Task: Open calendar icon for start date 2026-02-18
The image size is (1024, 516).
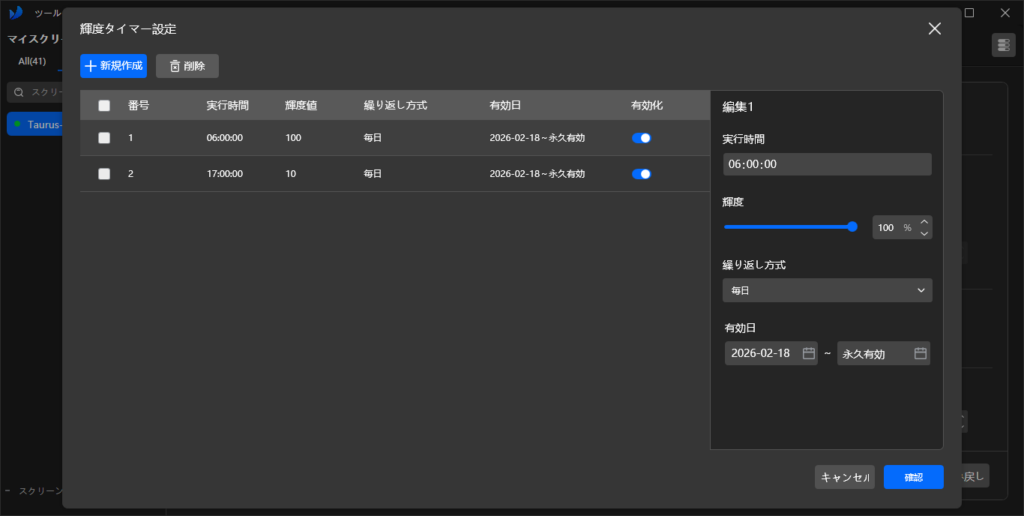Action: coord(808,353)
